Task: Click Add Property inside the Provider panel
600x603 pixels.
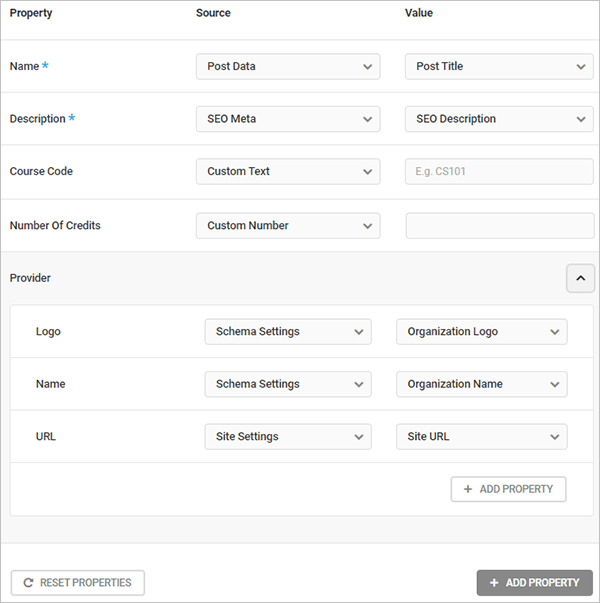Action: pos(508,489)
